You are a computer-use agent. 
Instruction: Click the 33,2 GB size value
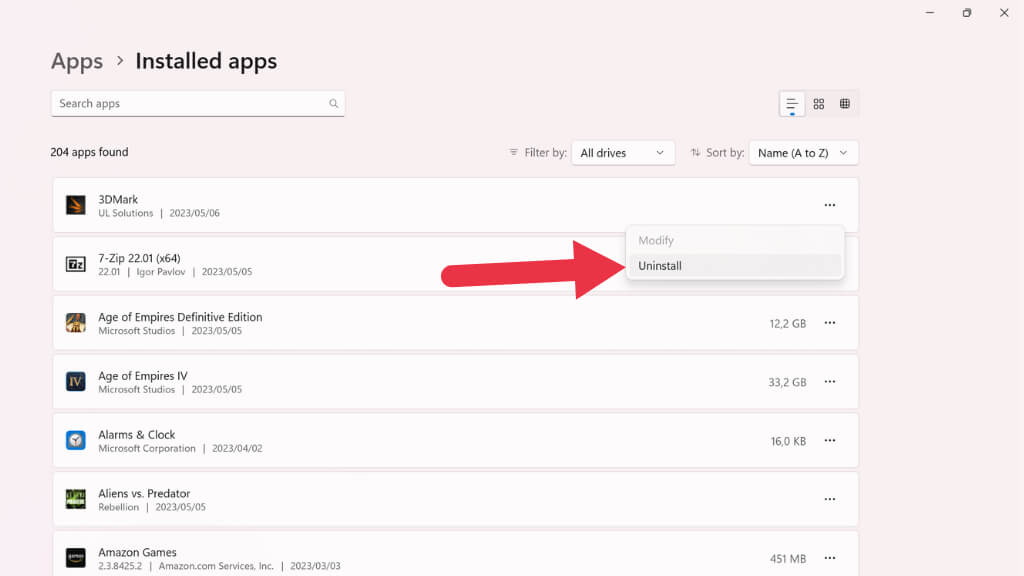pos(787,382)
